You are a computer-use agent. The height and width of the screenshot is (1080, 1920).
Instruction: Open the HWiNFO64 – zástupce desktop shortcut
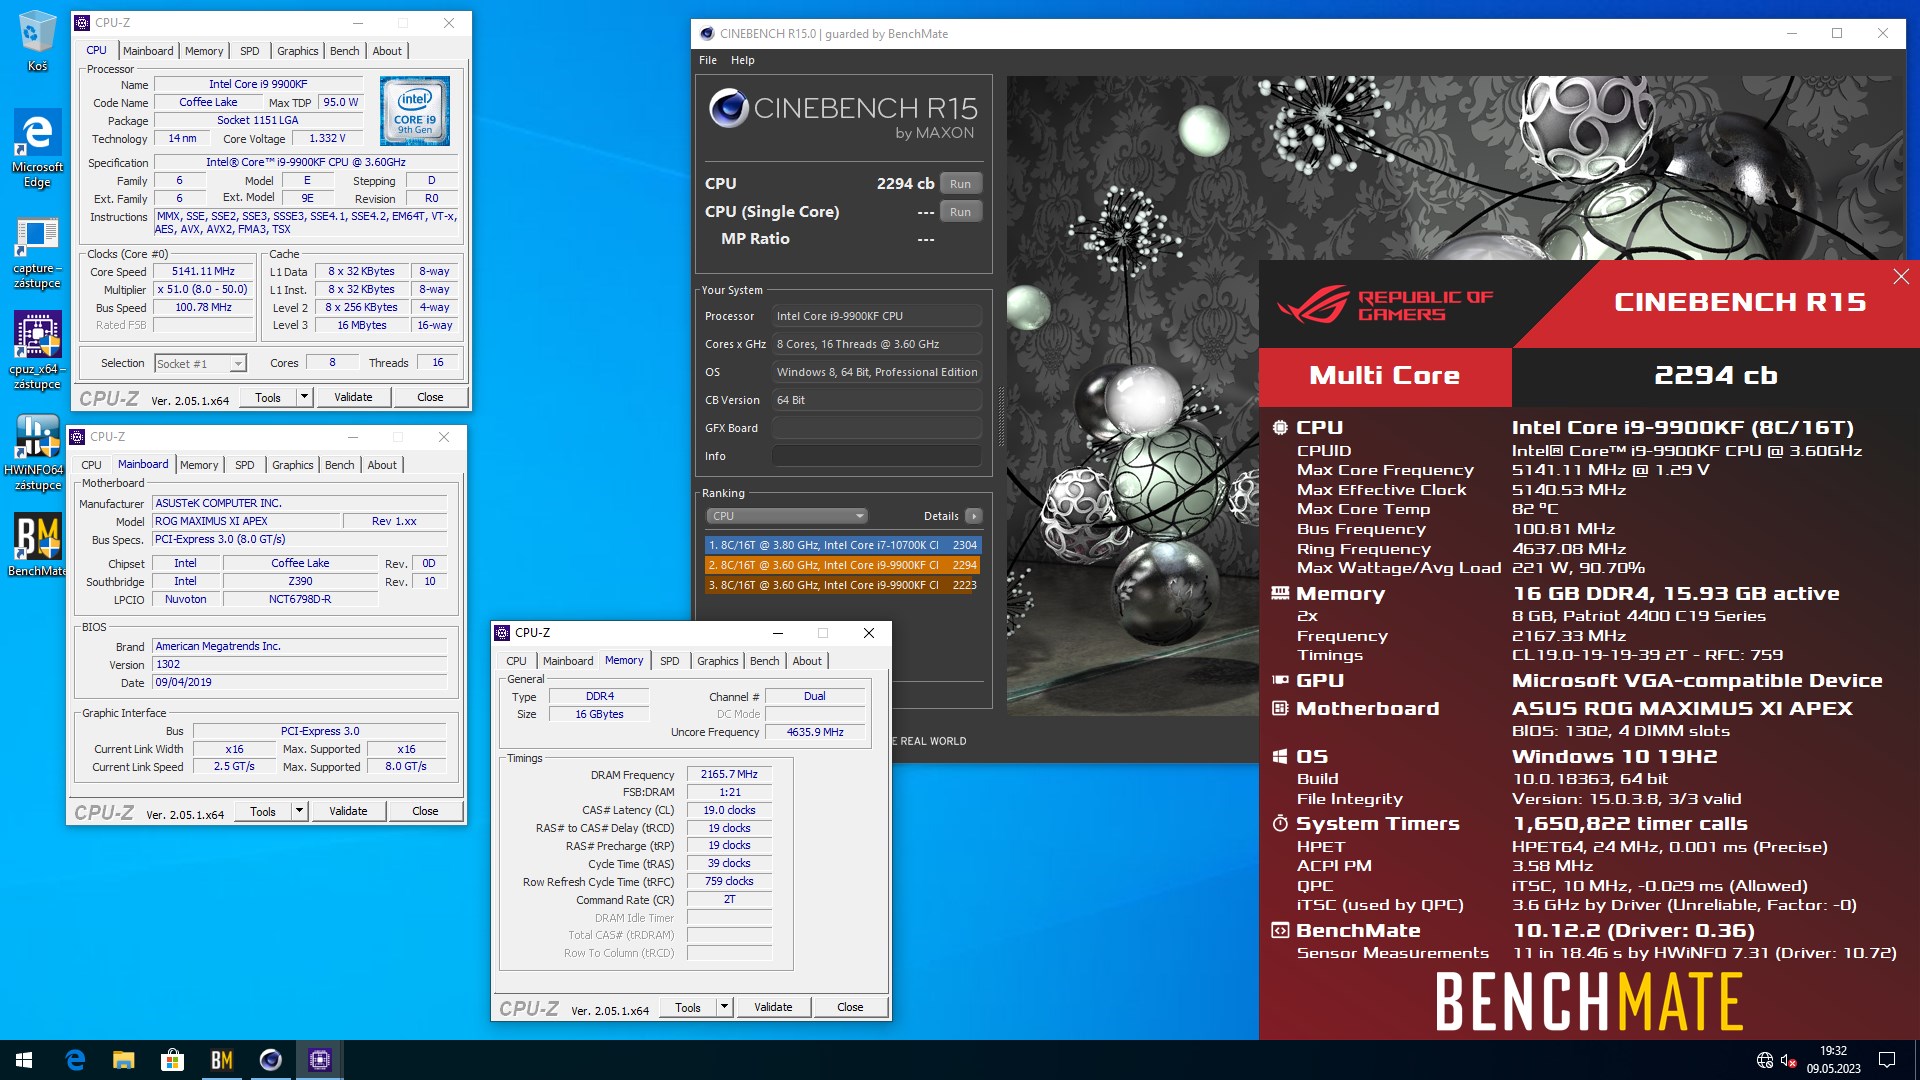37,454
